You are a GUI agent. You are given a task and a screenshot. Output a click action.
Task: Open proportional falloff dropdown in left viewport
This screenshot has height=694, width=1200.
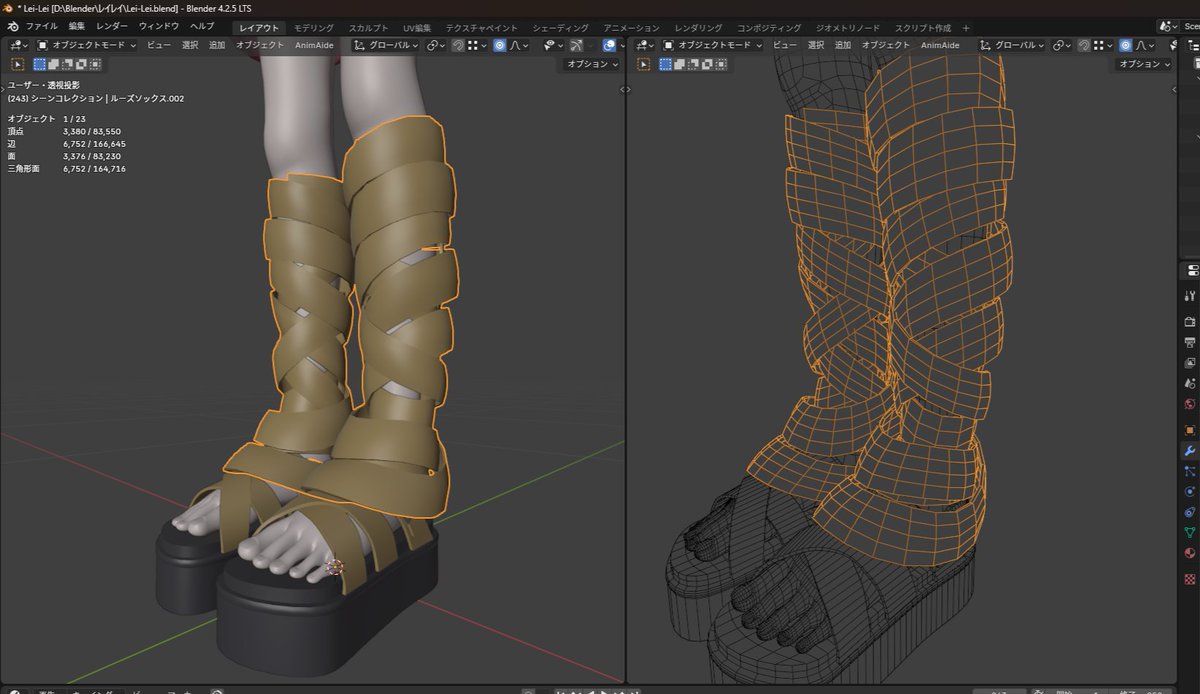520,45
